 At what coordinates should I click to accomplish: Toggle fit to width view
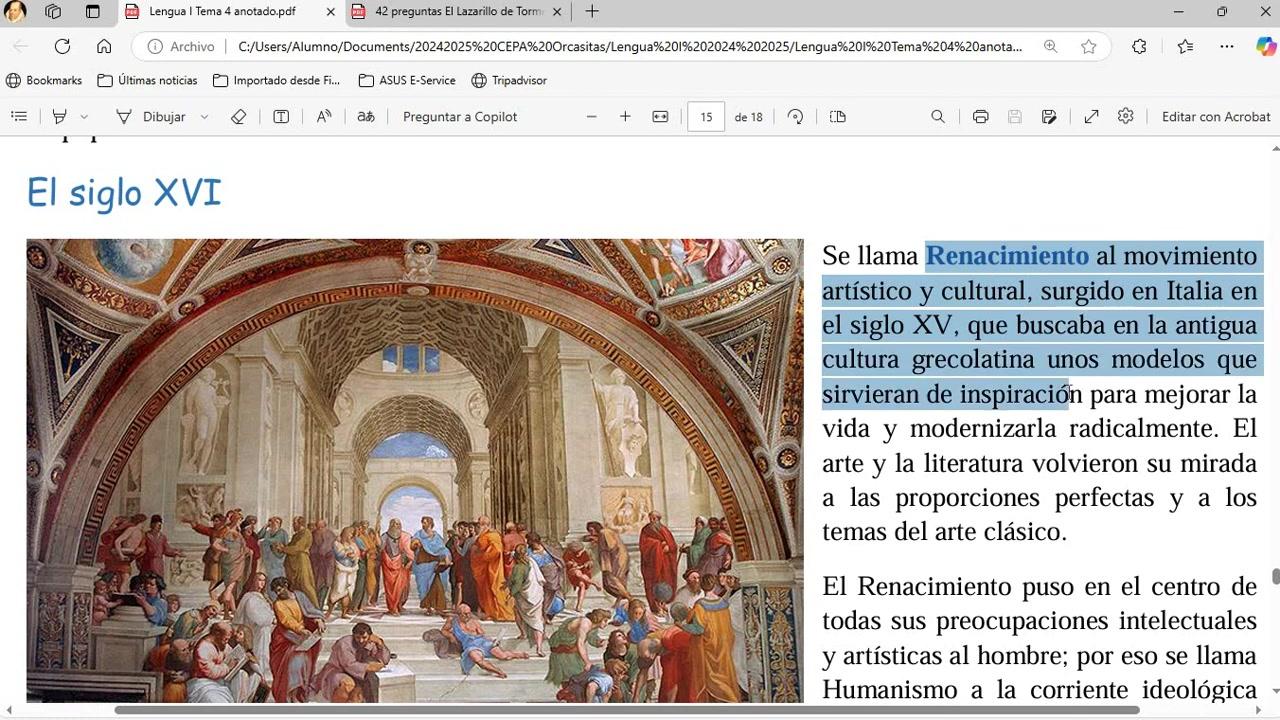(660, 117)
